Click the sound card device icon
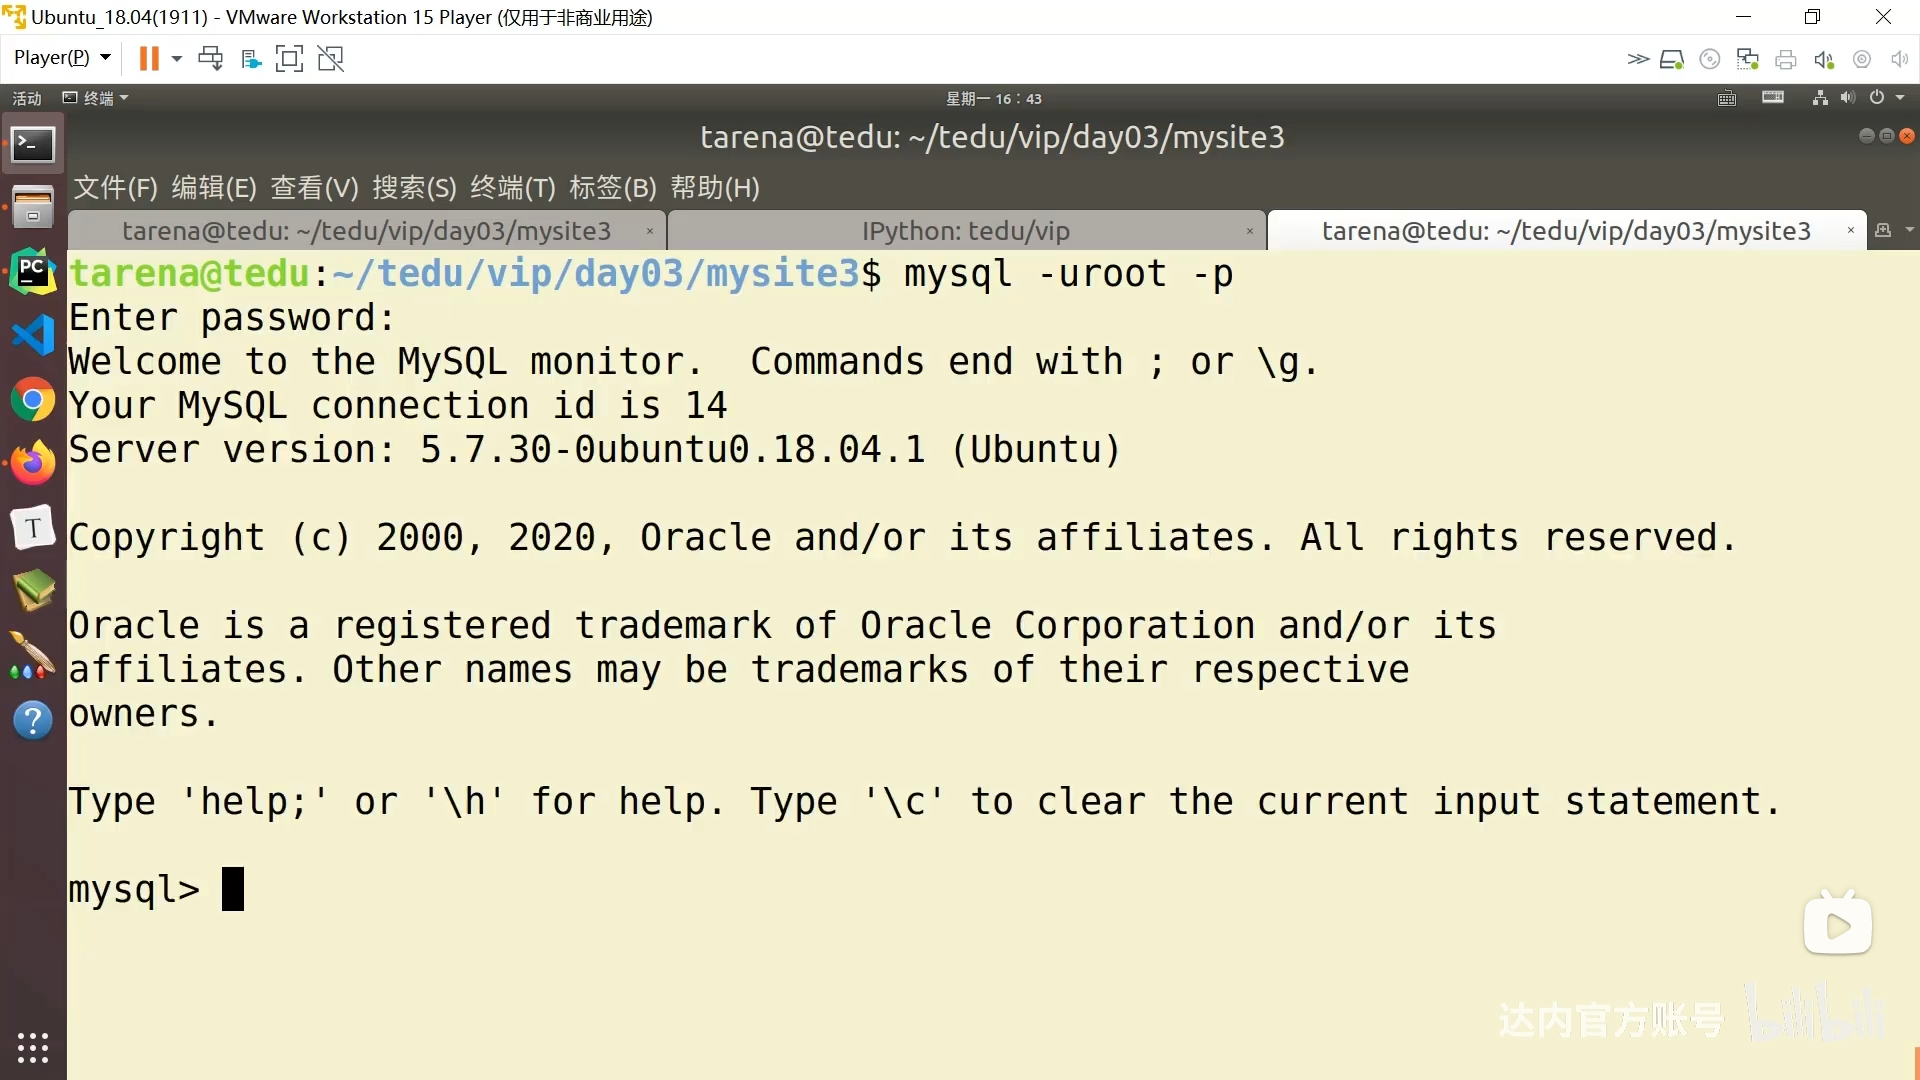1920x1080 pixels. tap(1824, 60)
